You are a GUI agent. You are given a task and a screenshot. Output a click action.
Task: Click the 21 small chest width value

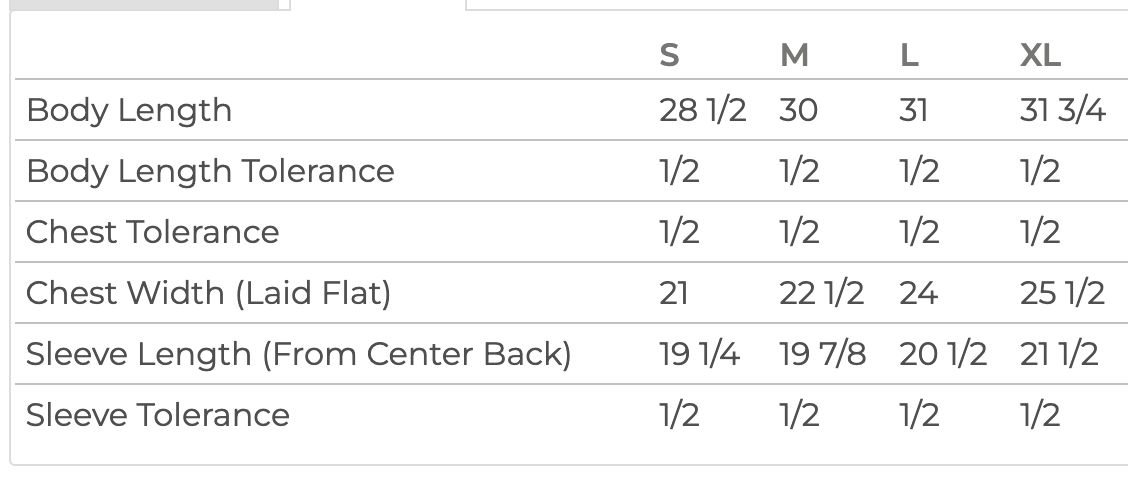[x=673, y=294]
